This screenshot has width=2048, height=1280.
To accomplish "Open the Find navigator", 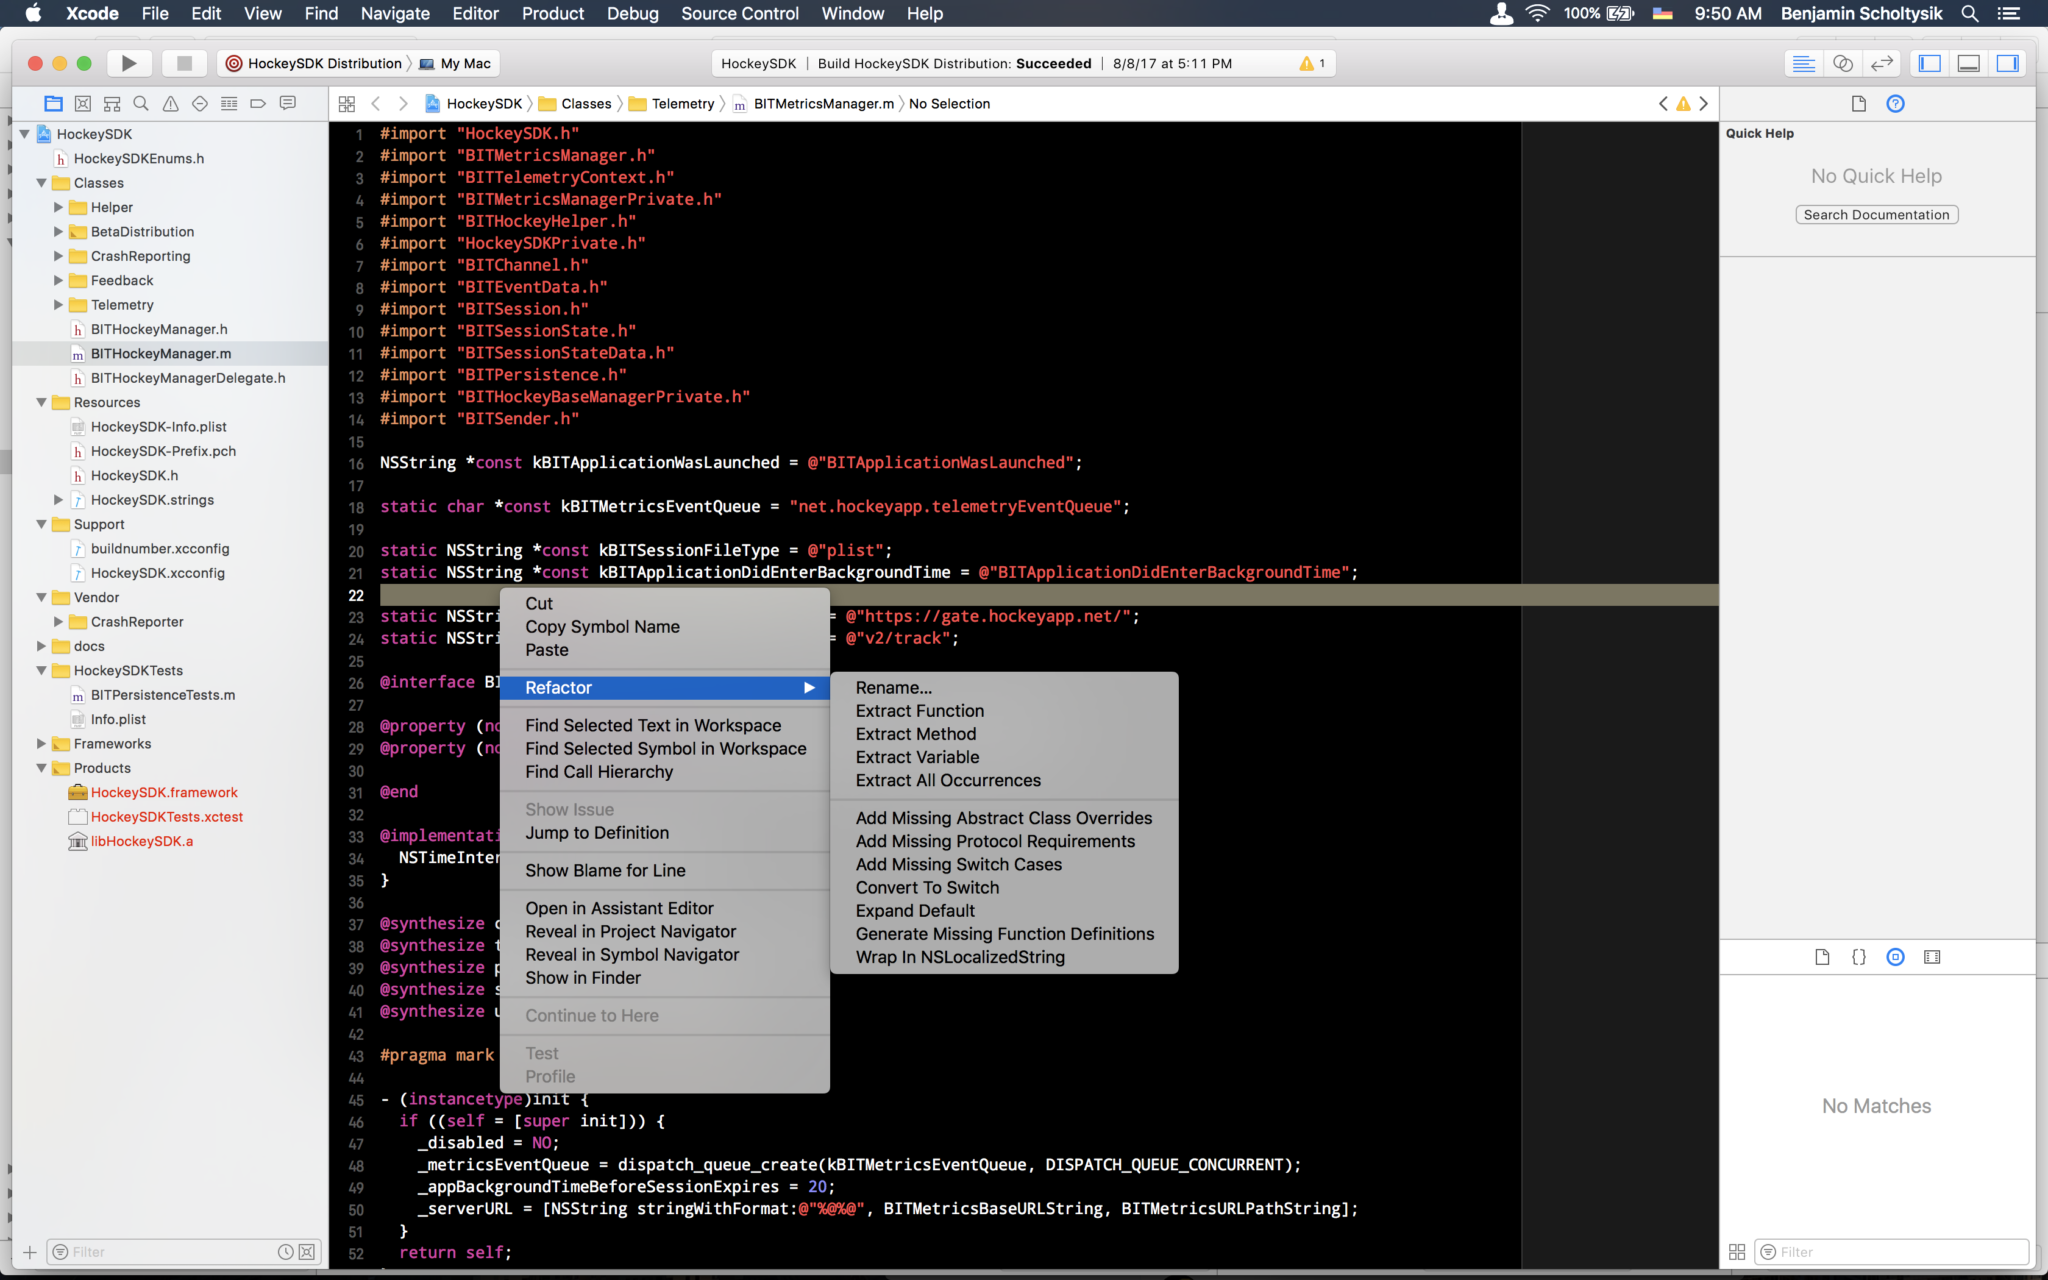I will [x=141, y=103].
